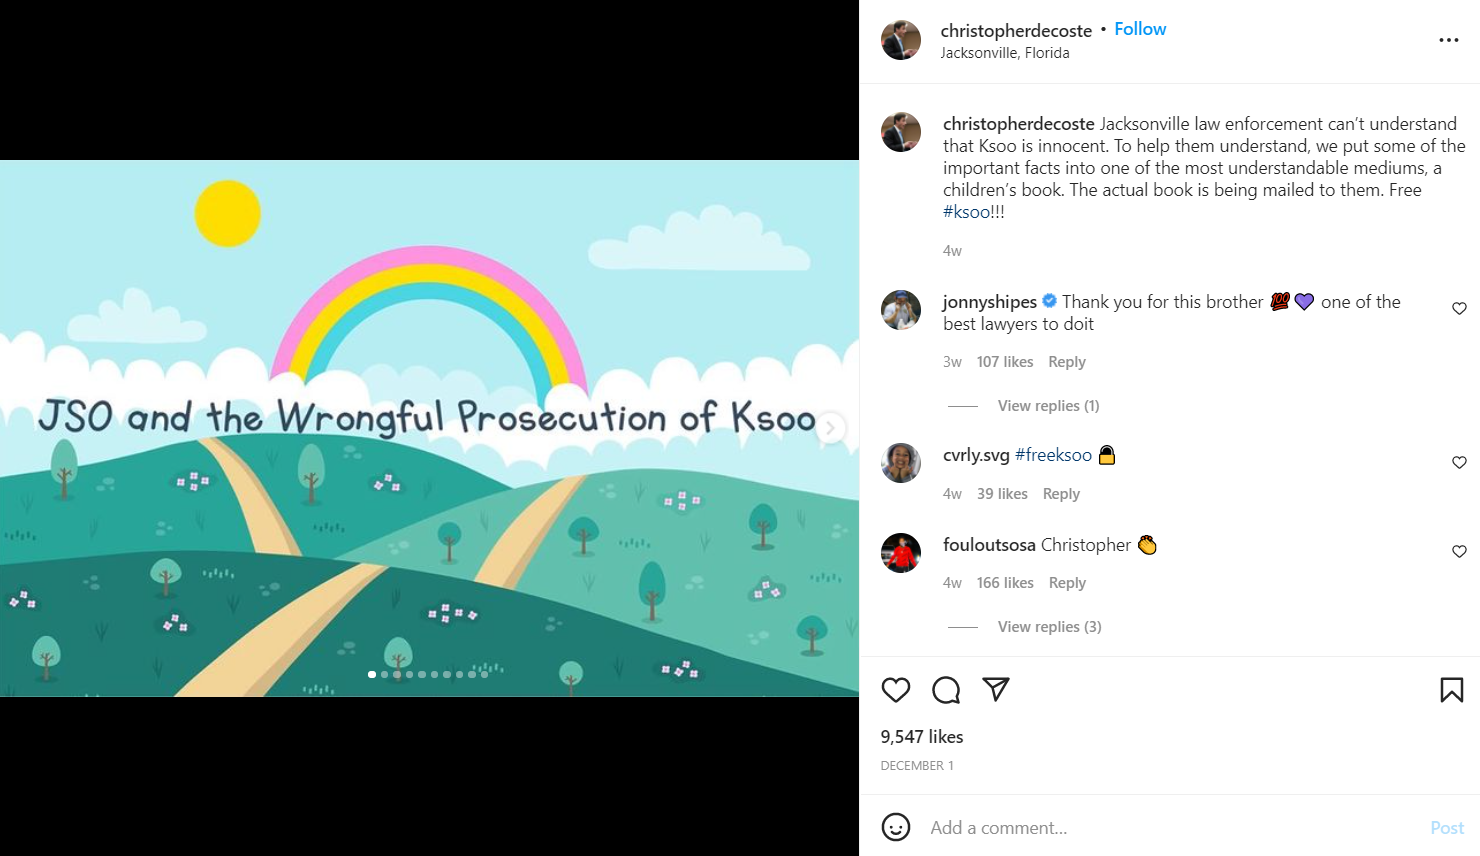Image resolution: width=1480 pixels, height=856 pixels.
Task: Like the post with the heart icon
Action: click(896, 690)
